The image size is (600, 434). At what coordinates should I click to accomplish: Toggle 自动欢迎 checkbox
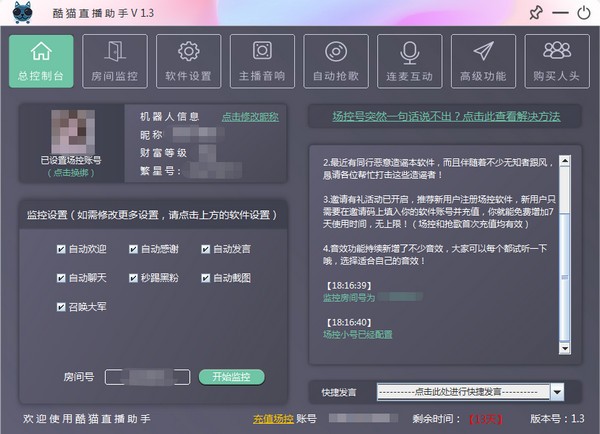(x=61, y=249)
